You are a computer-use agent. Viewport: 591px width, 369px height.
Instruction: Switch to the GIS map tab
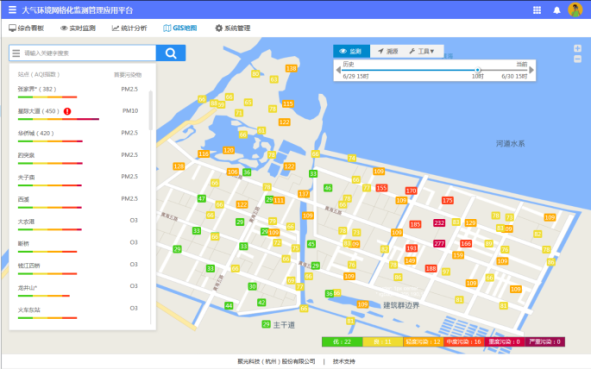180,28
